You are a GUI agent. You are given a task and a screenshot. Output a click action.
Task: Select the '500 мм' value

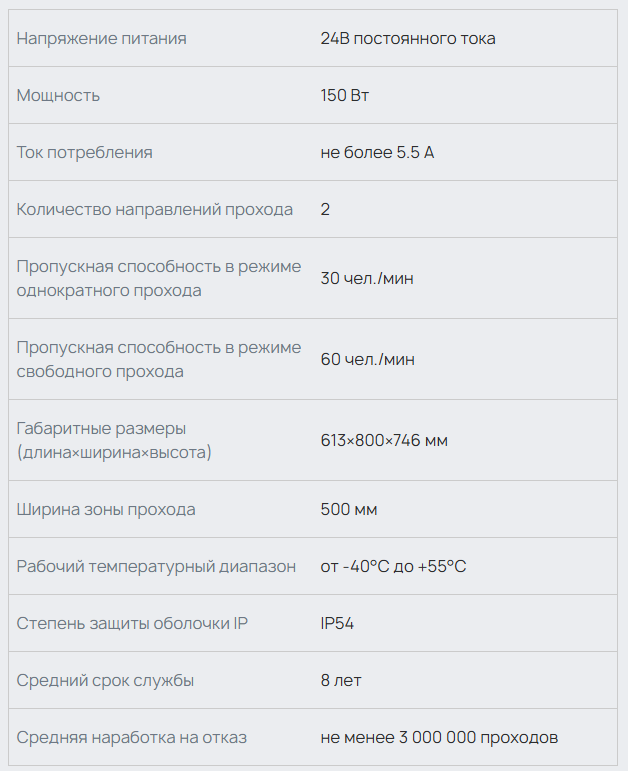click(349, 510)
